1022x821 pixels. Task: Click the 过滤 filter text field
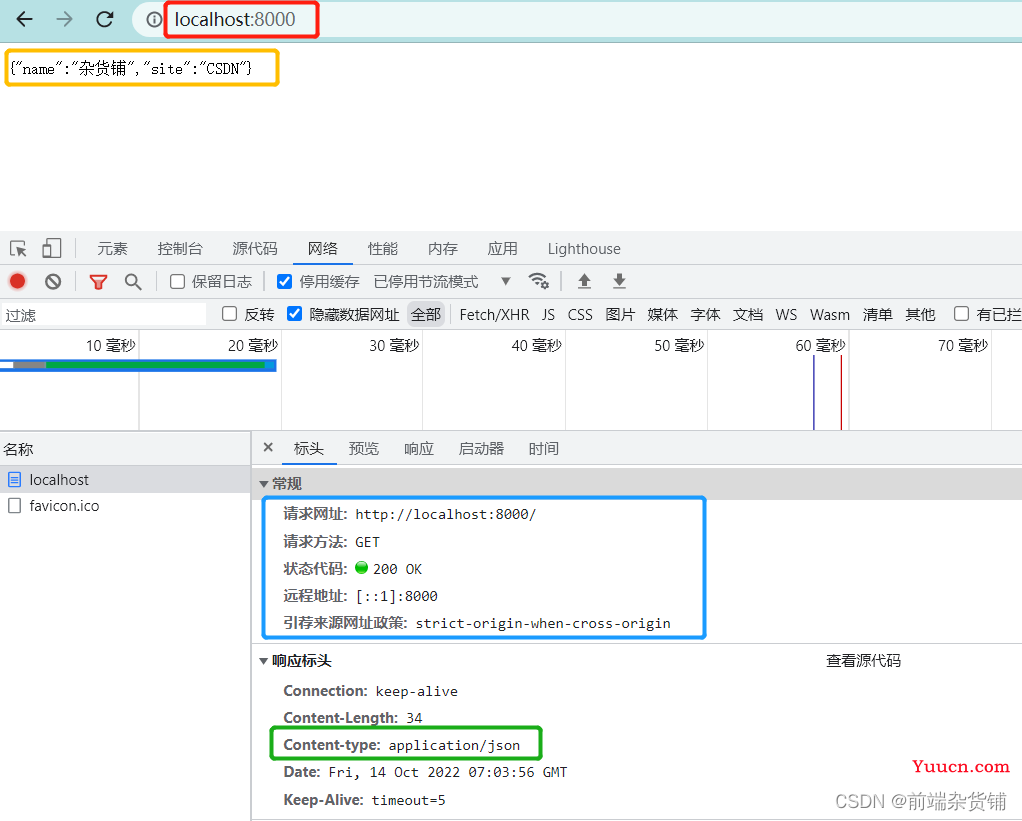coord(104,315)
